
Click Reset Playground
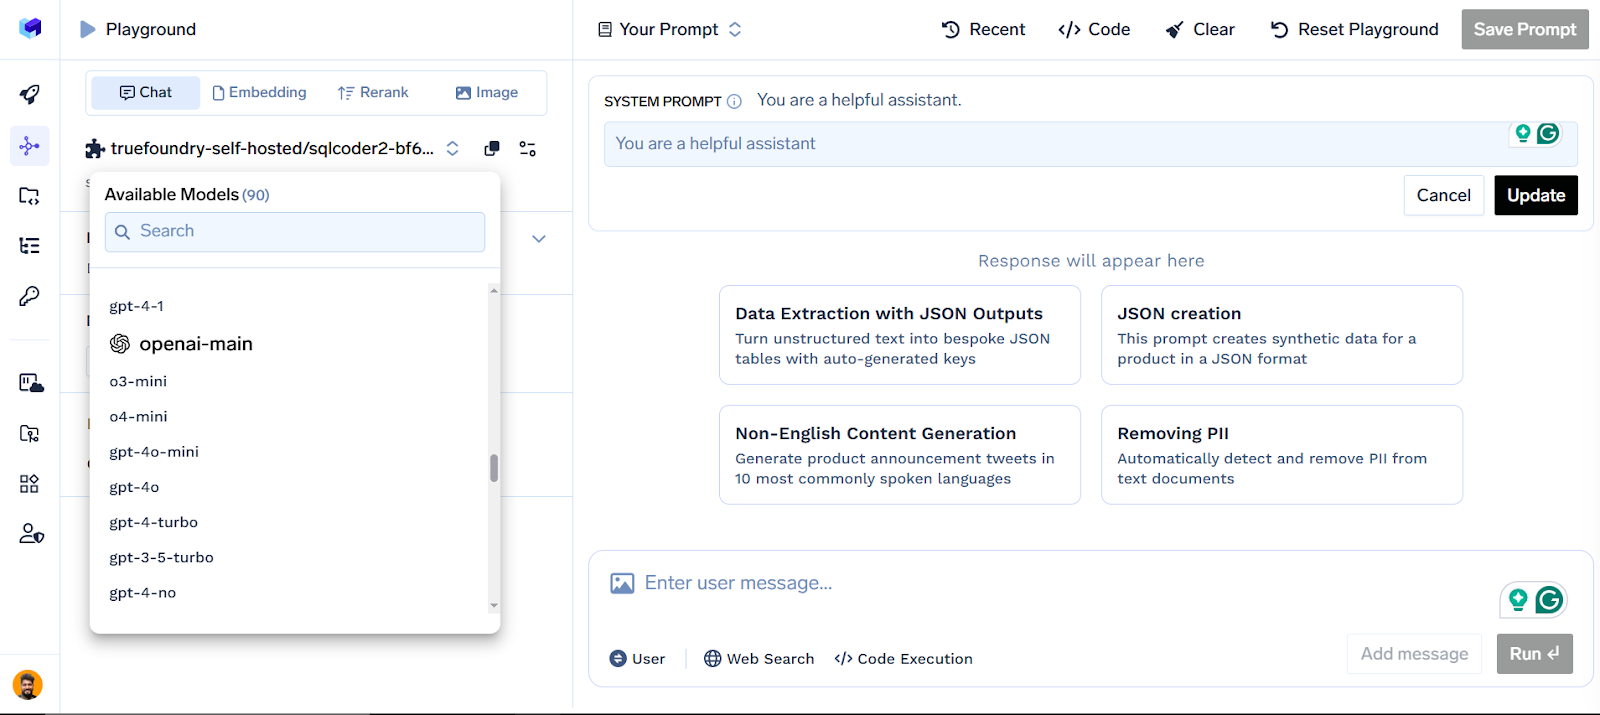click(1355, 30)
